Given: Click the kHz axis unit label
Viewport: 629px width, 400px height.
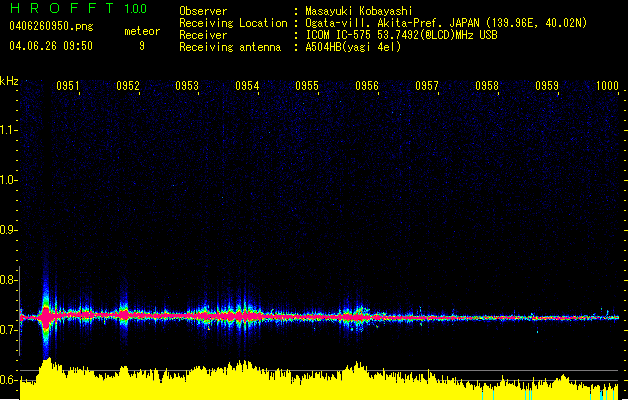Looking at the screenshot, I should coord(9,81).
